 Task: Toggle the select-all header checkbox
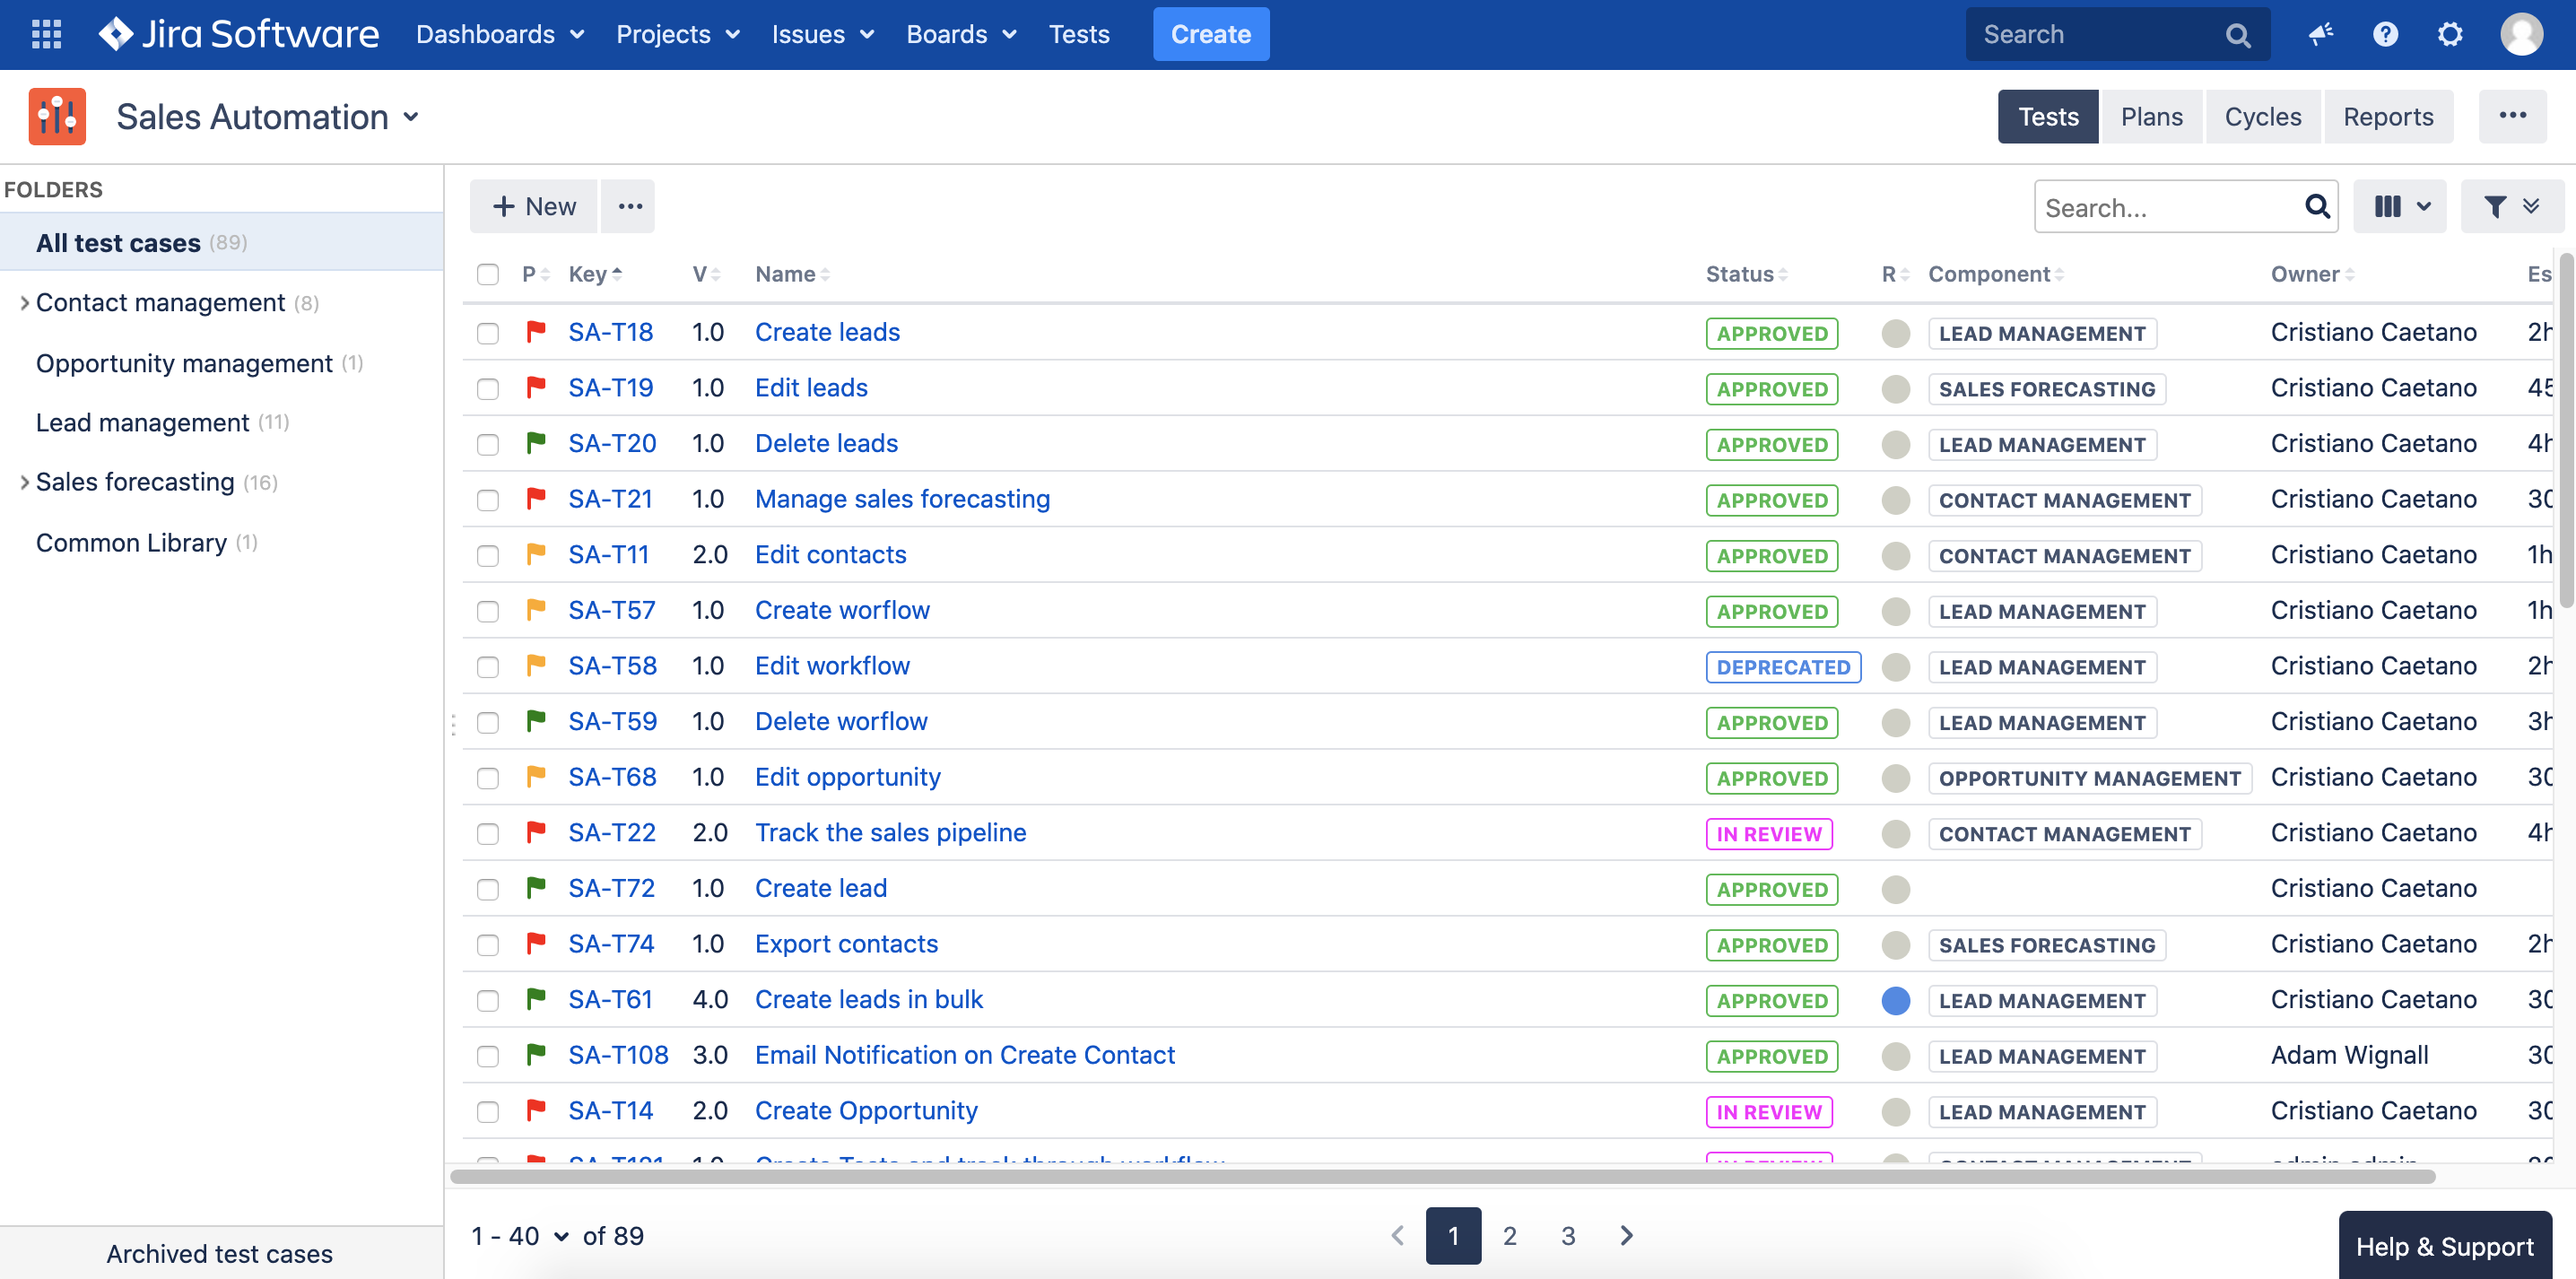(487, 274)
